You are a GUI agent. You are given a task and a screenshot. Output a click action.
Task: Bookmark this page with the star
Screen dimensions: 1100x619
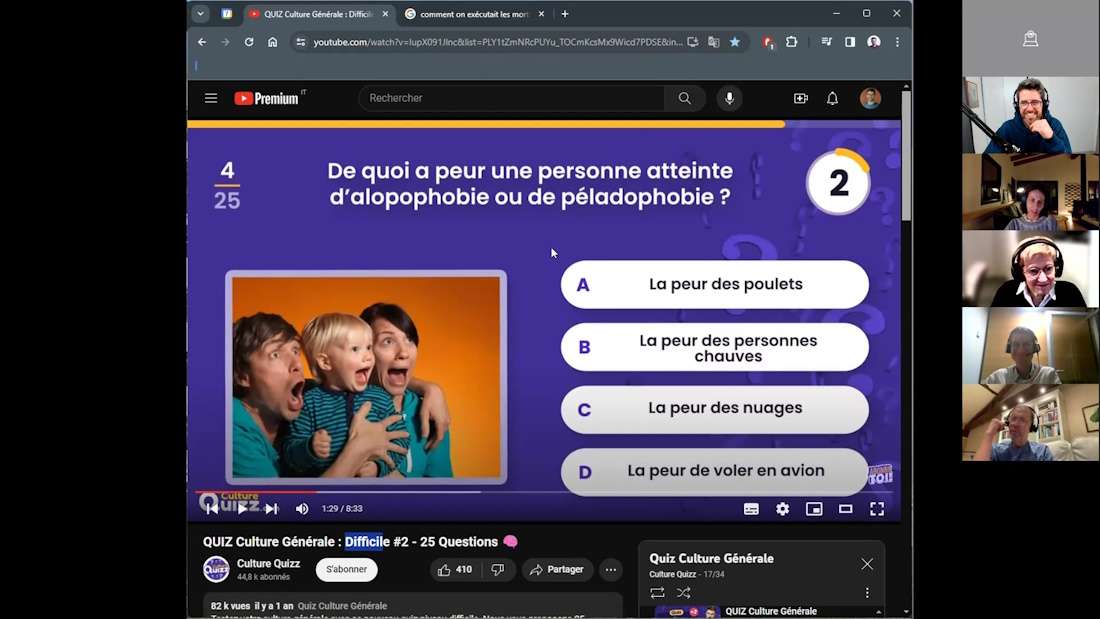pos(735,42)
